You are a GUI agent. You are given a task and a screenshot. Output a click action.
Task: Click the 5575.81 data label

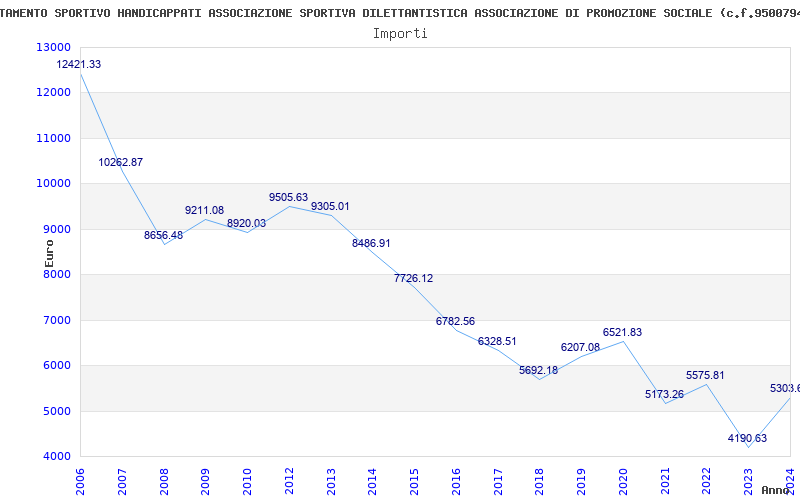[705, 375]
